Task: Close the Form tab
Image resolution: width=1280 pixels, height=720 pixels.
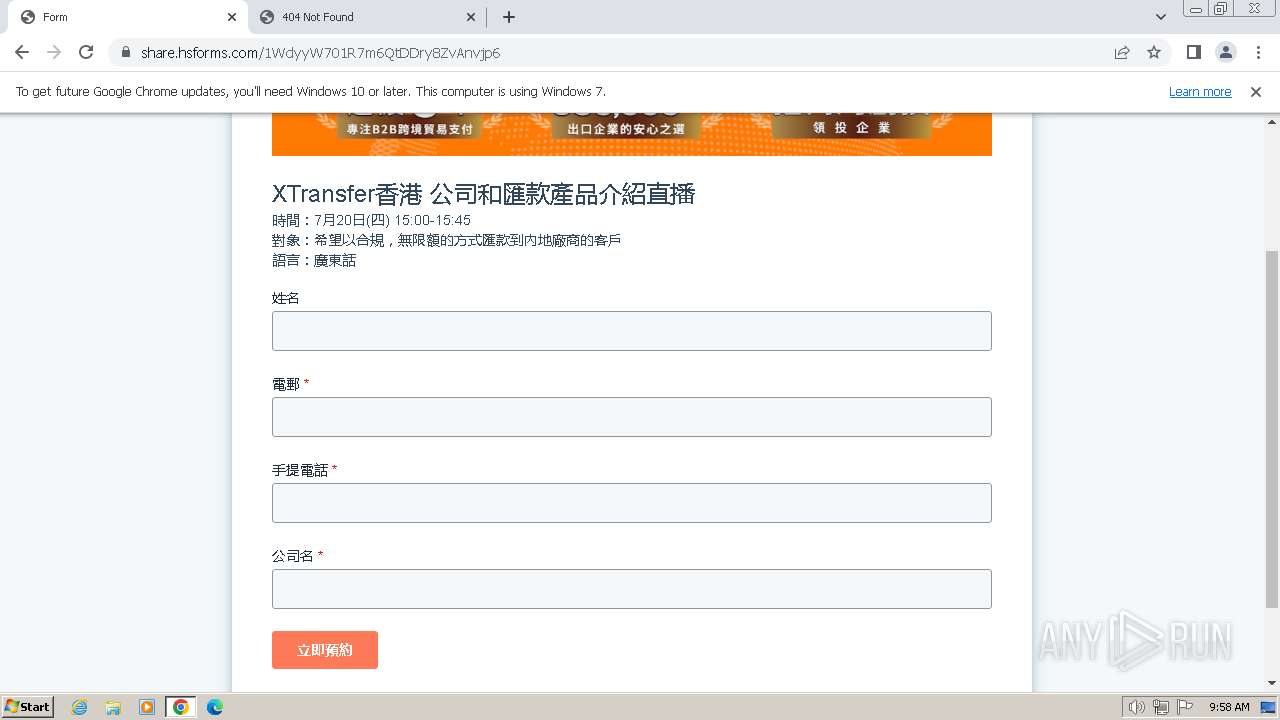Action: (232, 17)
